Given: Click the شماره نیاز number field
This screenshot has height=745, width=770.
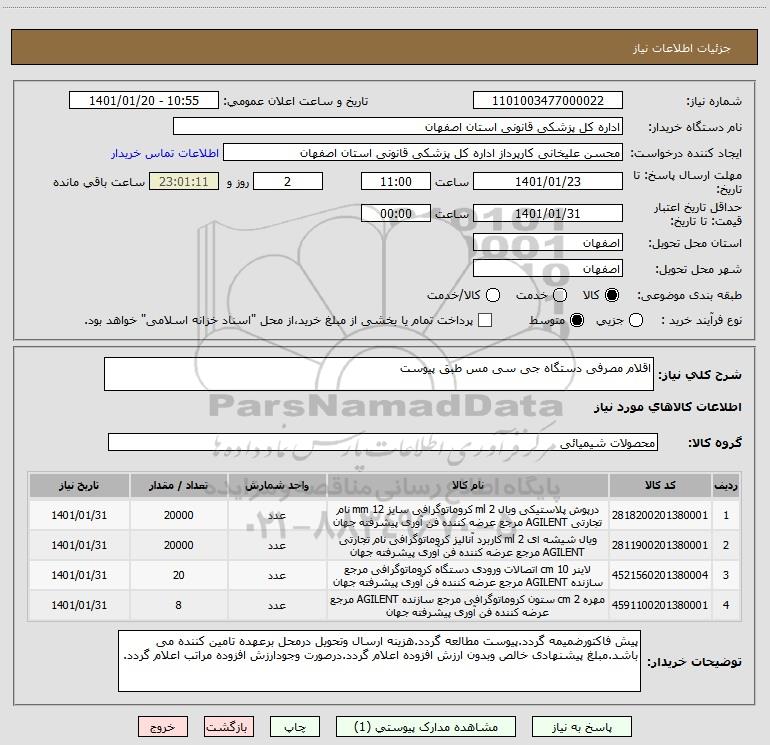Looking at the screenshot, I should click(x=548, y=101).
